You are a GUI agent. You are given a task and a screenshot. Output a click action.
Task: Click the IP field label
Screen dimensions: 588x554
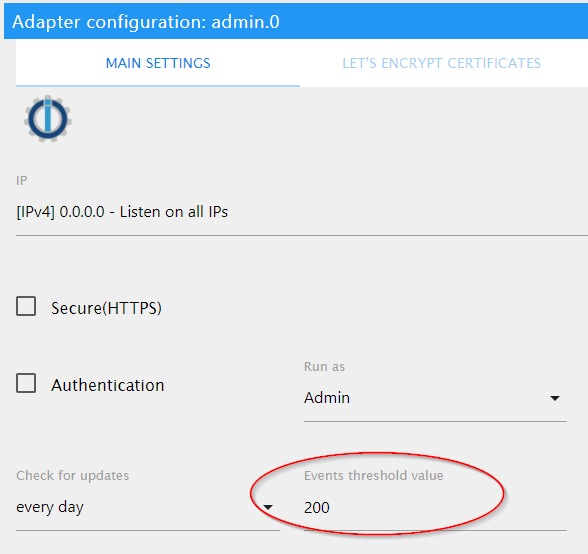[21, 180]
